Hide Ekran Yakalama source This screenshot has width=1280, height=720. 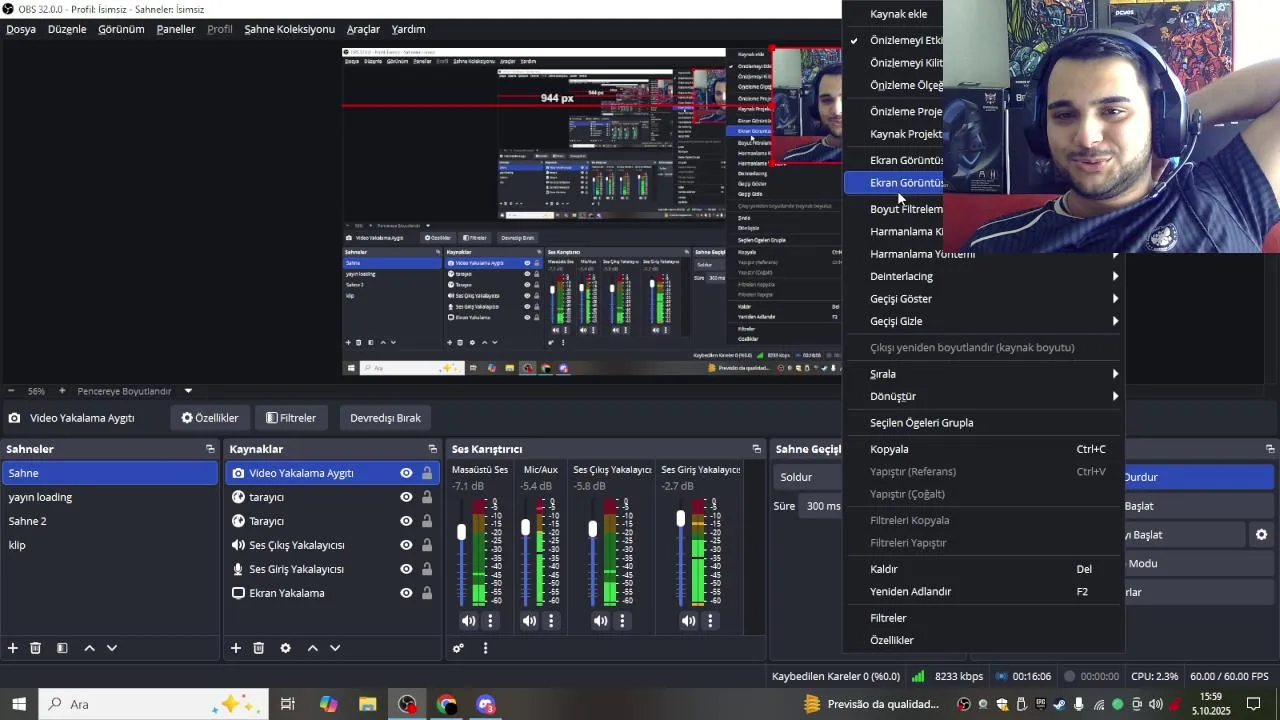406,593
